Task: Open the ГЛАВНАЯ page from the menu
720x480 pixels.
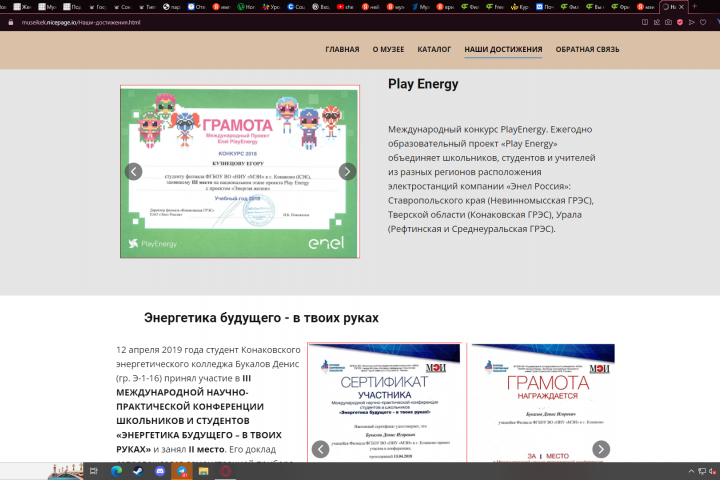Action: [342, 50]
